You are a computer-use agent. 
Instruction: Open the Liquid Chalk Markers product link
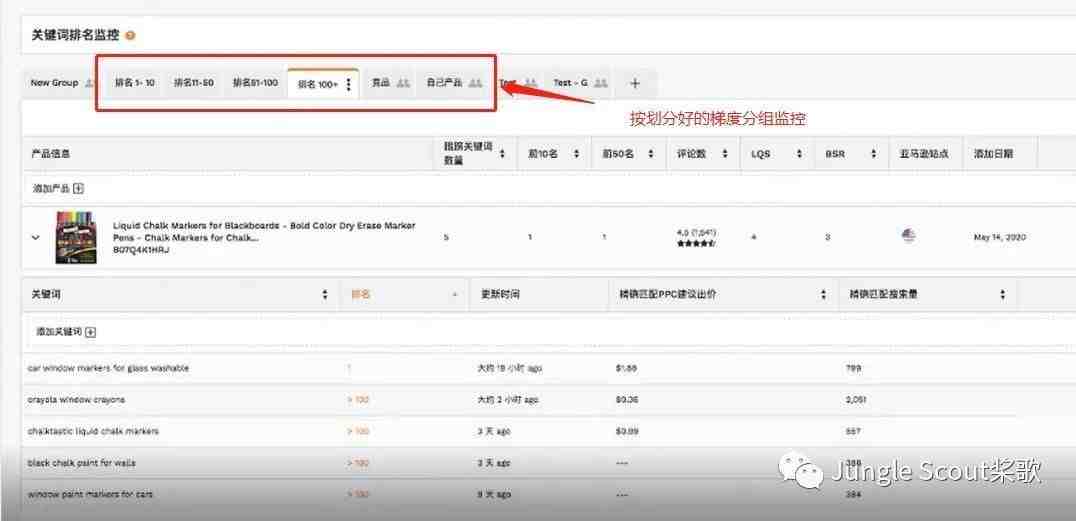(264, 226)
